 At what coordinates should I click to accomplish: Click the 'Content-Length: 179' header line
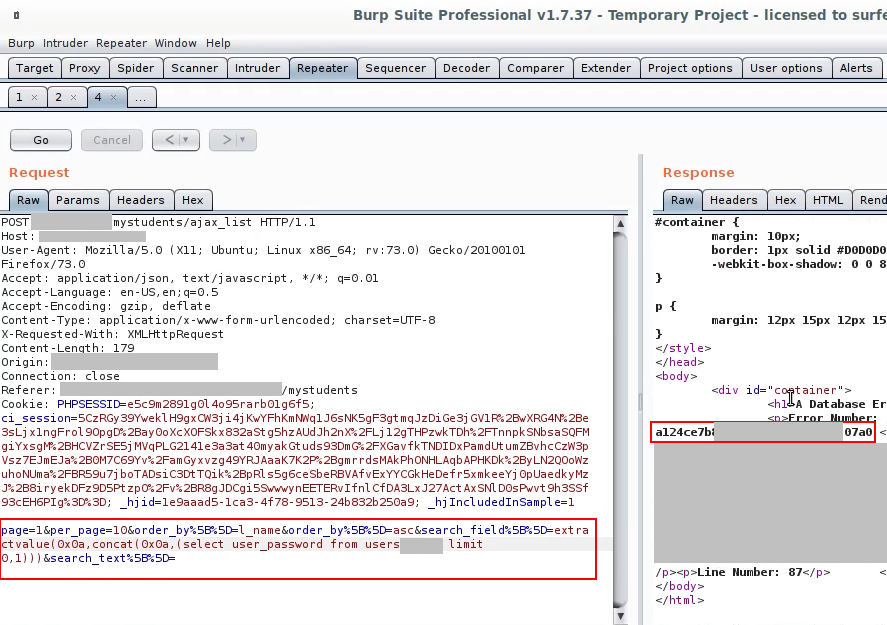coord(68,348)
